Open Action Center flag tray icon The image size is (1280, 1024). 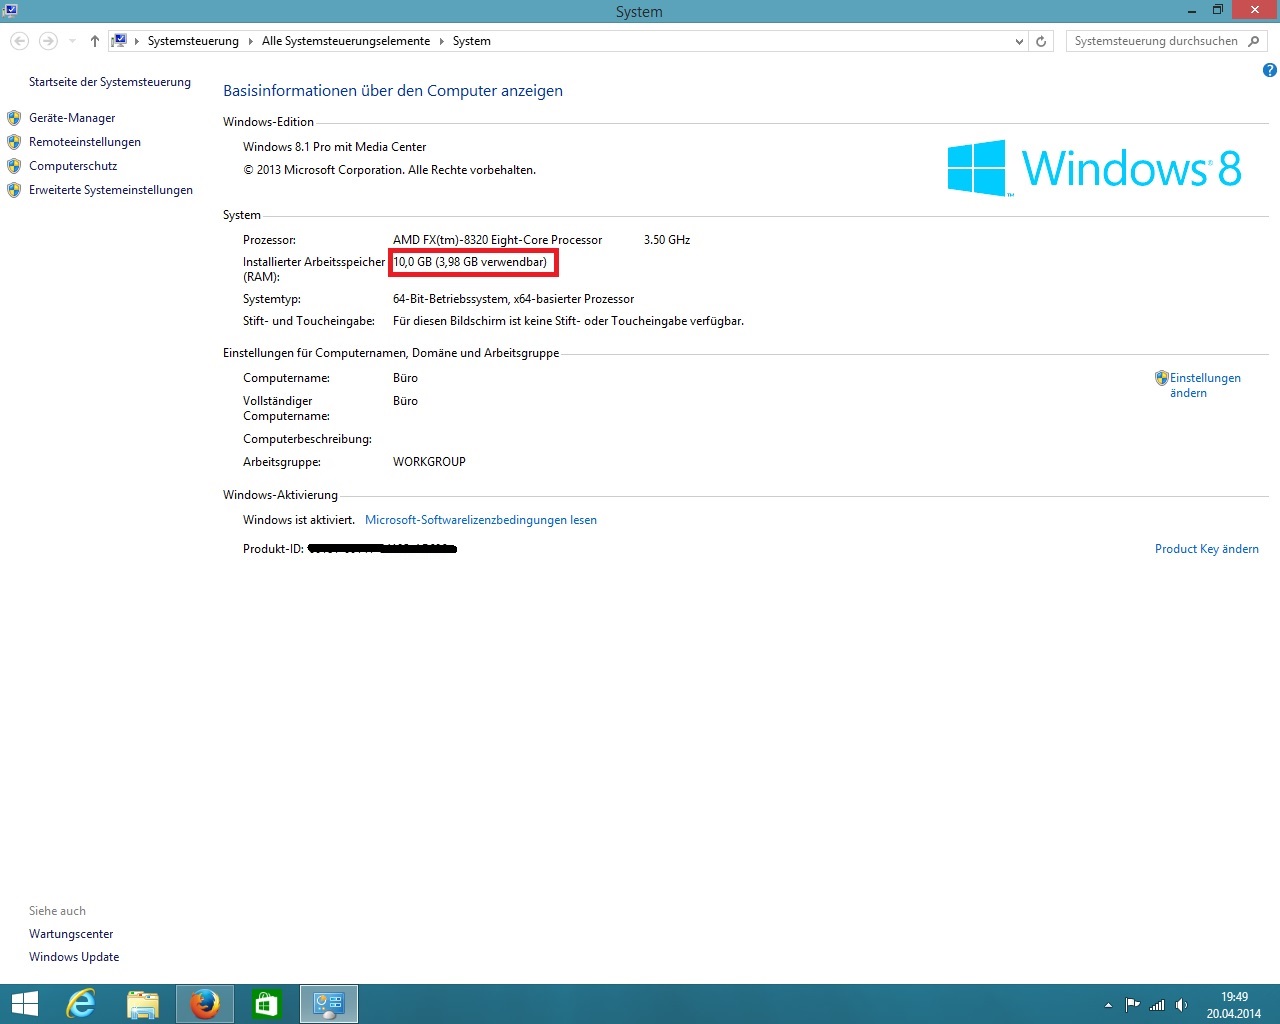[1133, 1005]
